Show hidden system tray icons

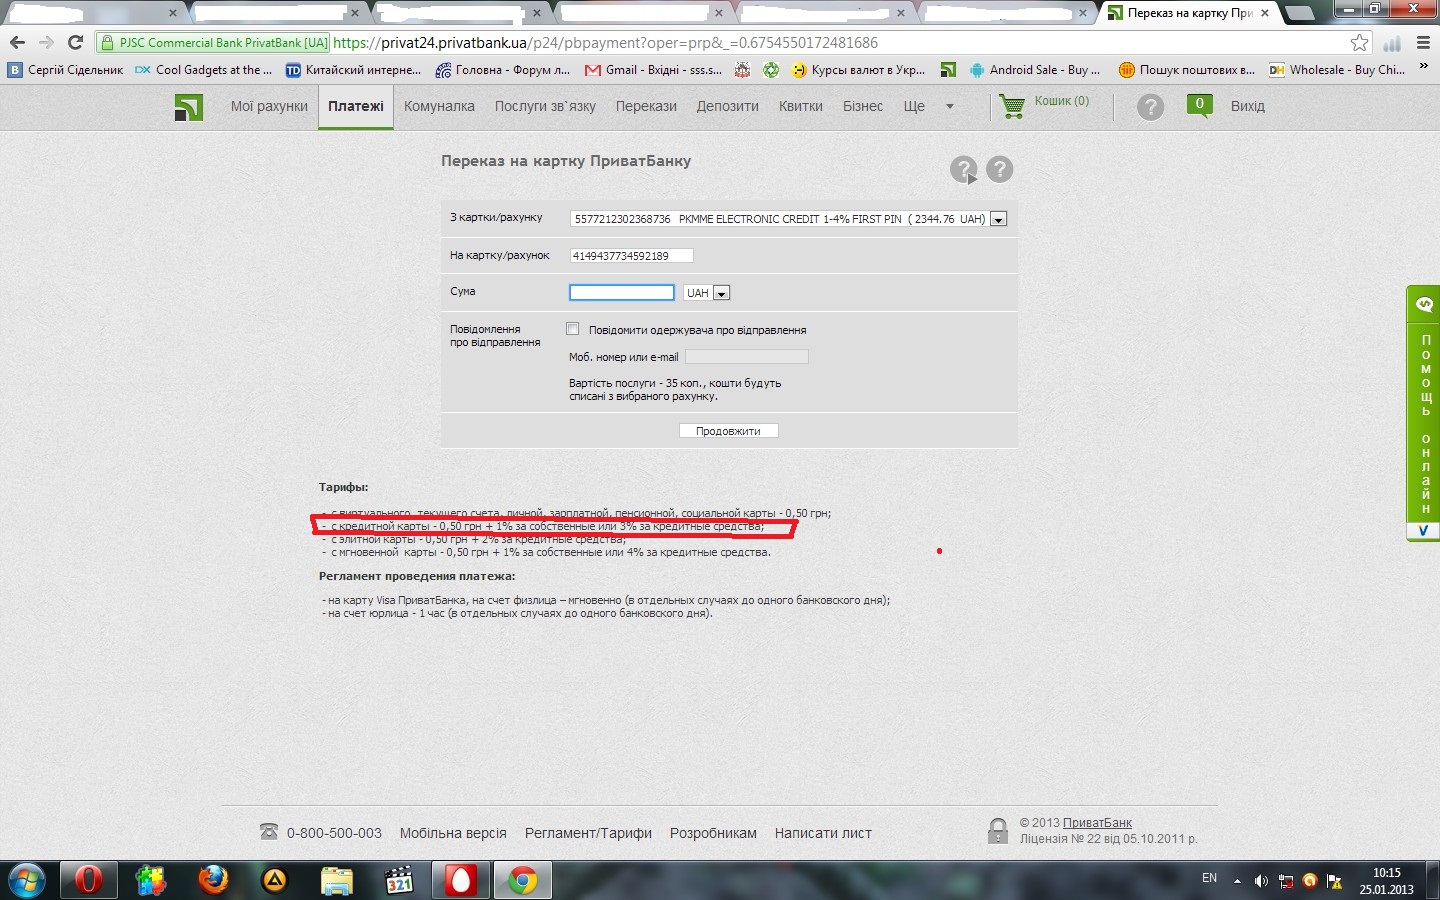(x=1237, y=881)
